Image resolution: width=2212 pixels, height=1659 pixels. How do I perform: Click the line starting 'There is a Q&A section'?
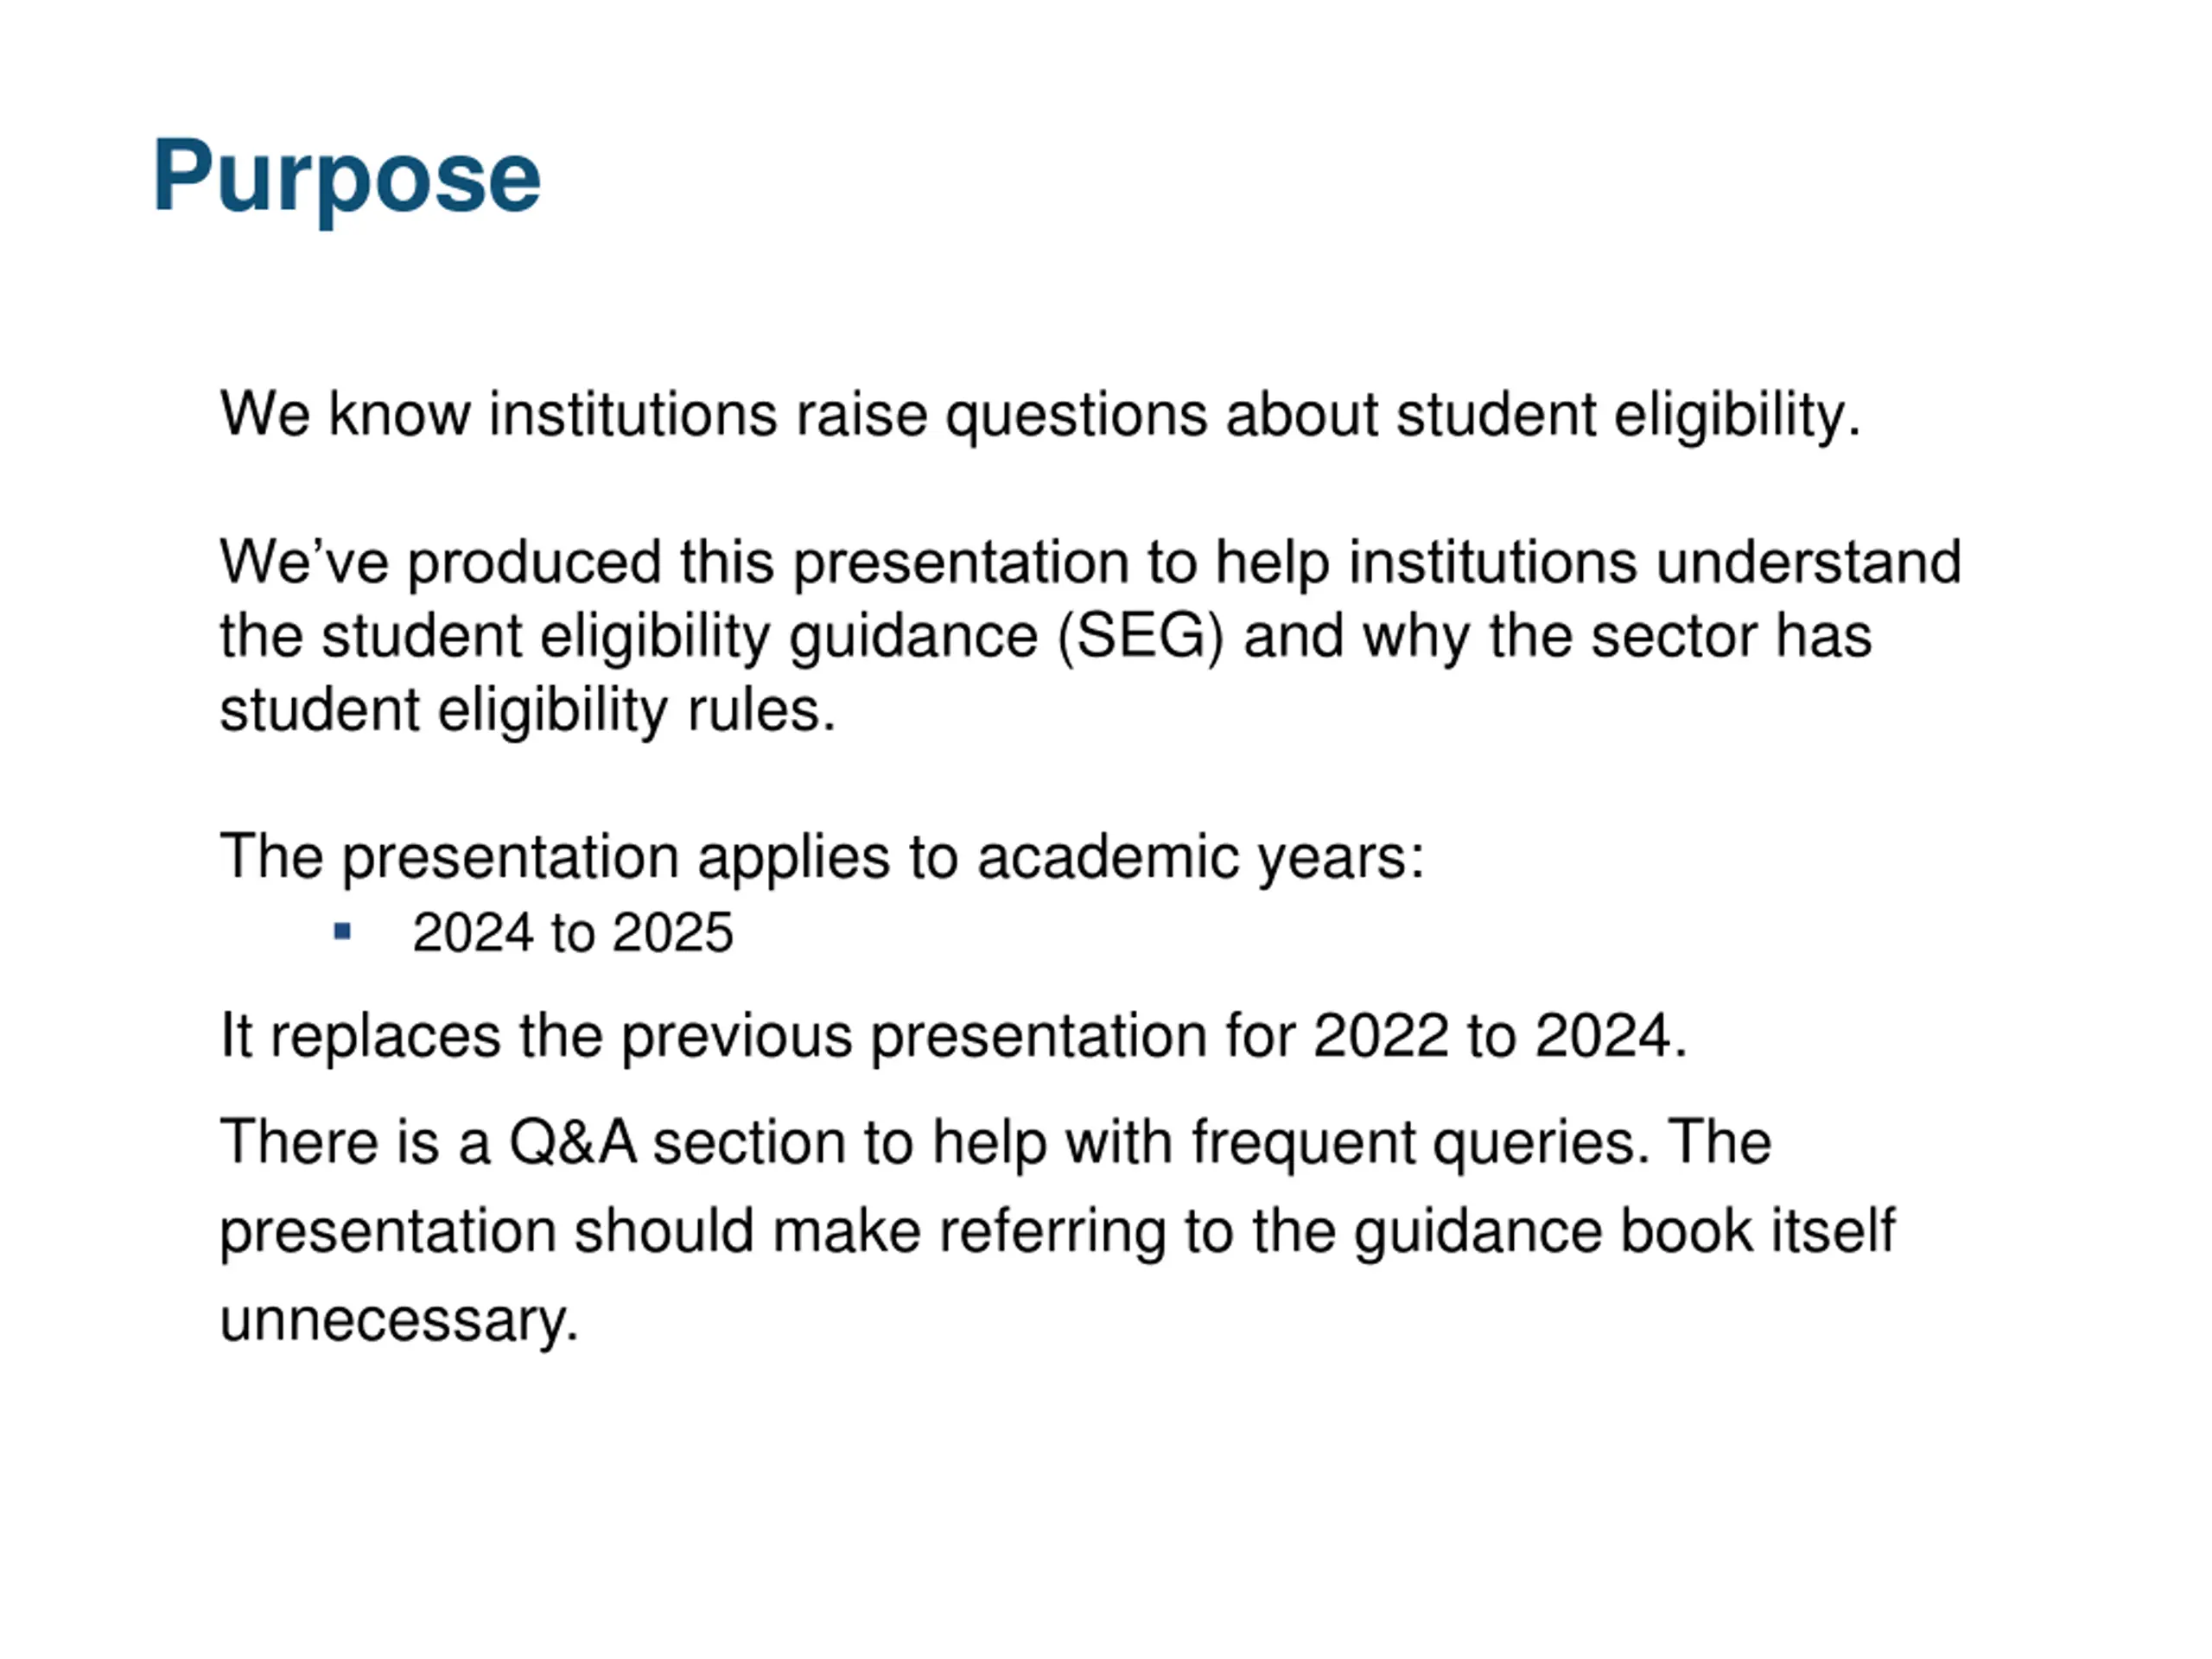pos(995,1143)
